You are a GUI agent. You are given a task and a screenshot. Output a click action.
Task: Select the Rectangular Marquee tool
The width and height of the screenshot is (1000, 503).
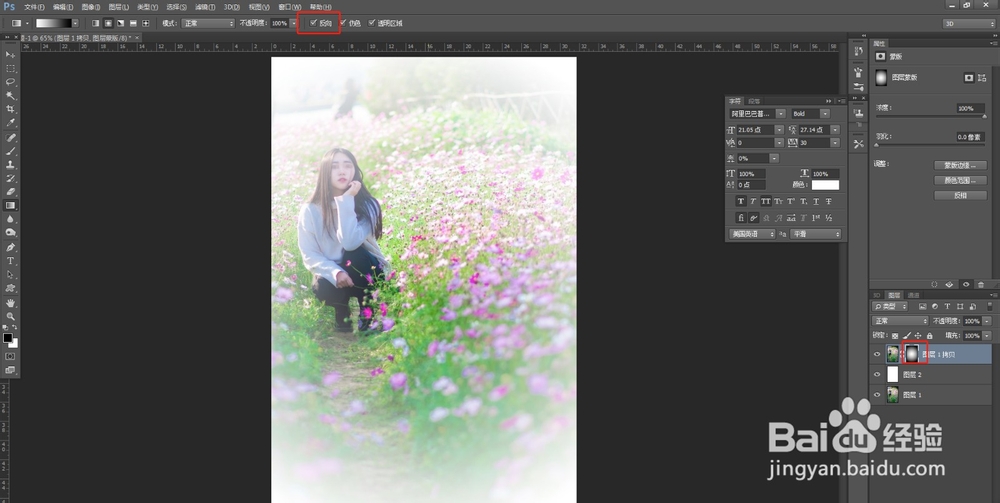10,68
